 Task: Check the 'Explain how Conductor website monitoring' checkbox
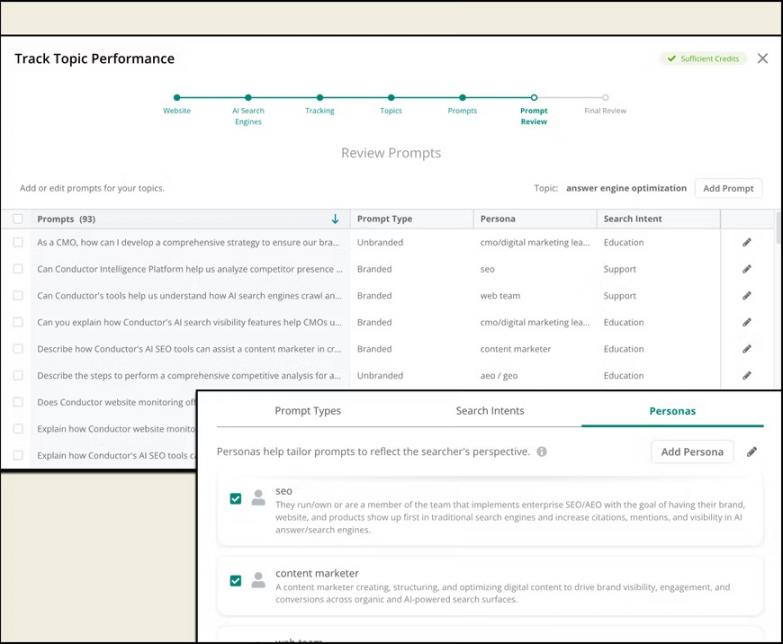(x=18, y=428)
